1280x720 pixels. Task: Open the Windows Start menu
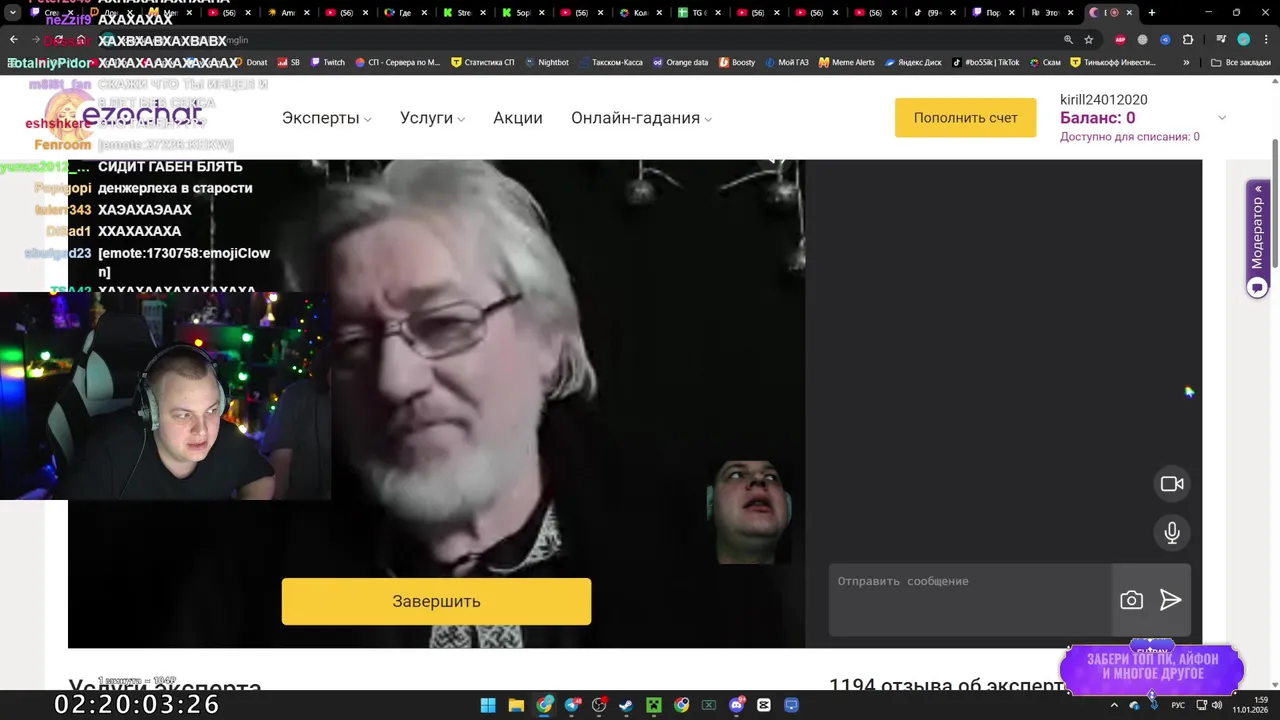tap(488, 705)
